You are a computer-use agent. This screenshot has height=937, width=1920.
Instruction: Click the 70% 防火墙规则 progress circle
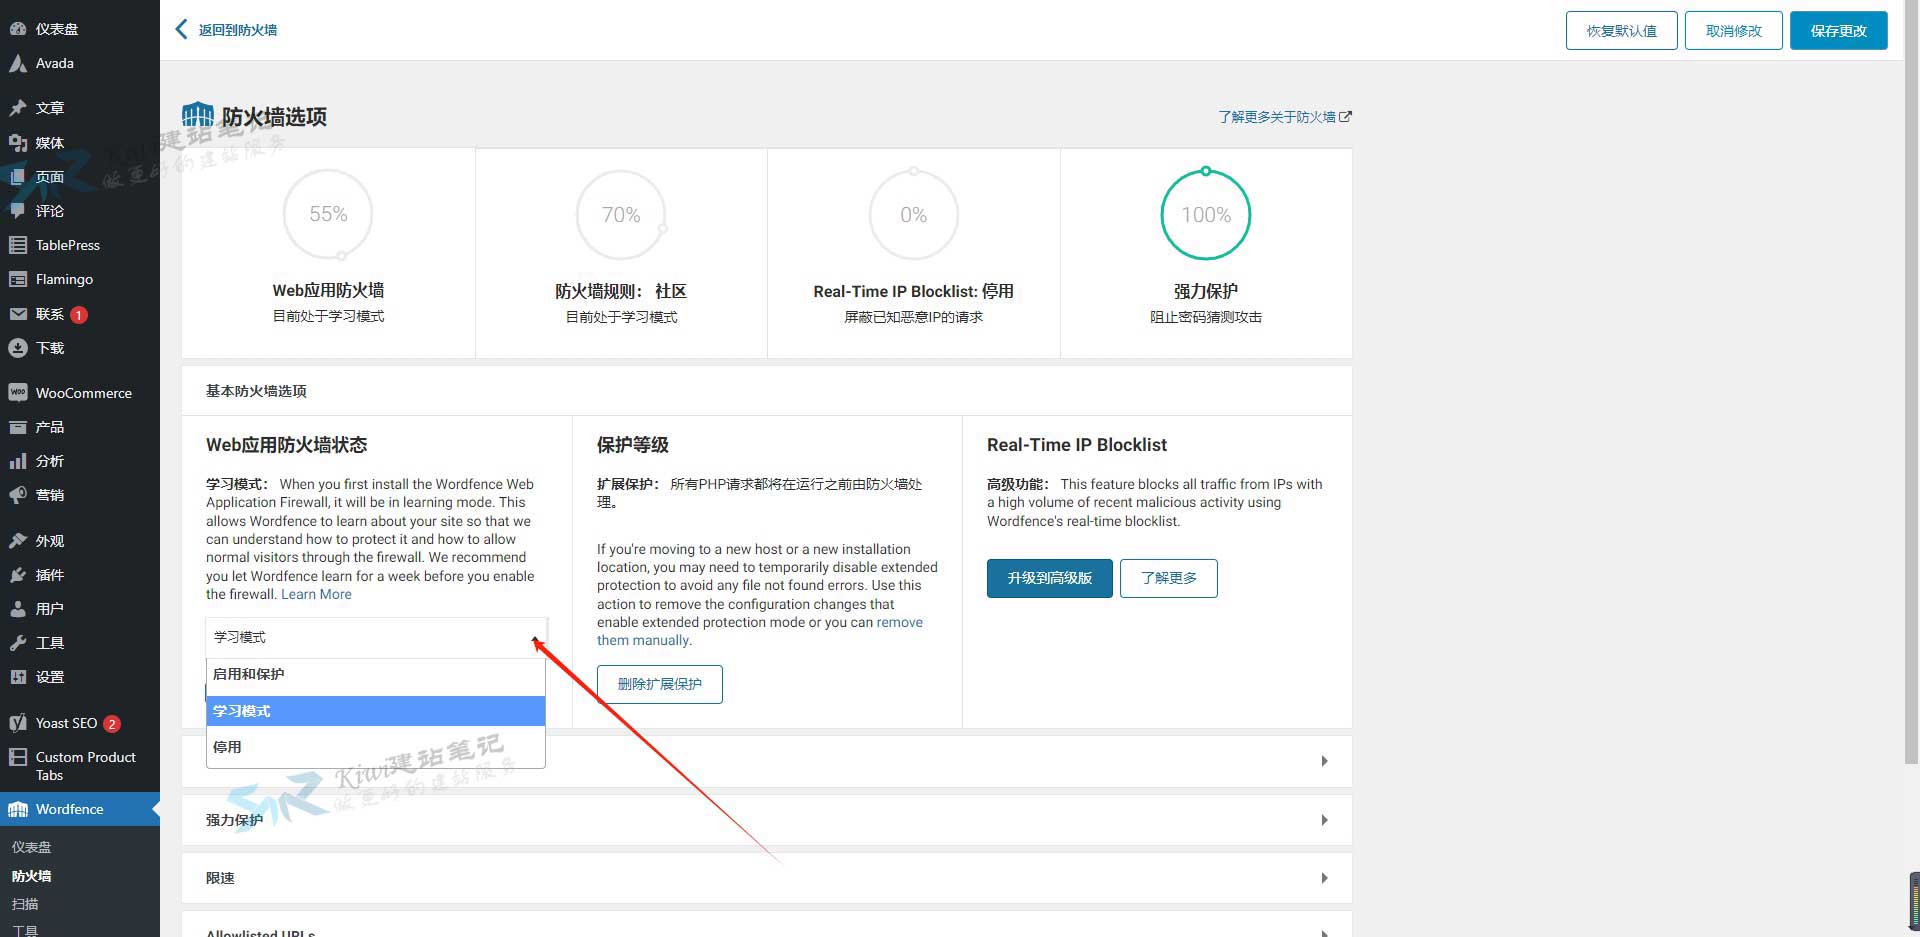tap(621, 215)
